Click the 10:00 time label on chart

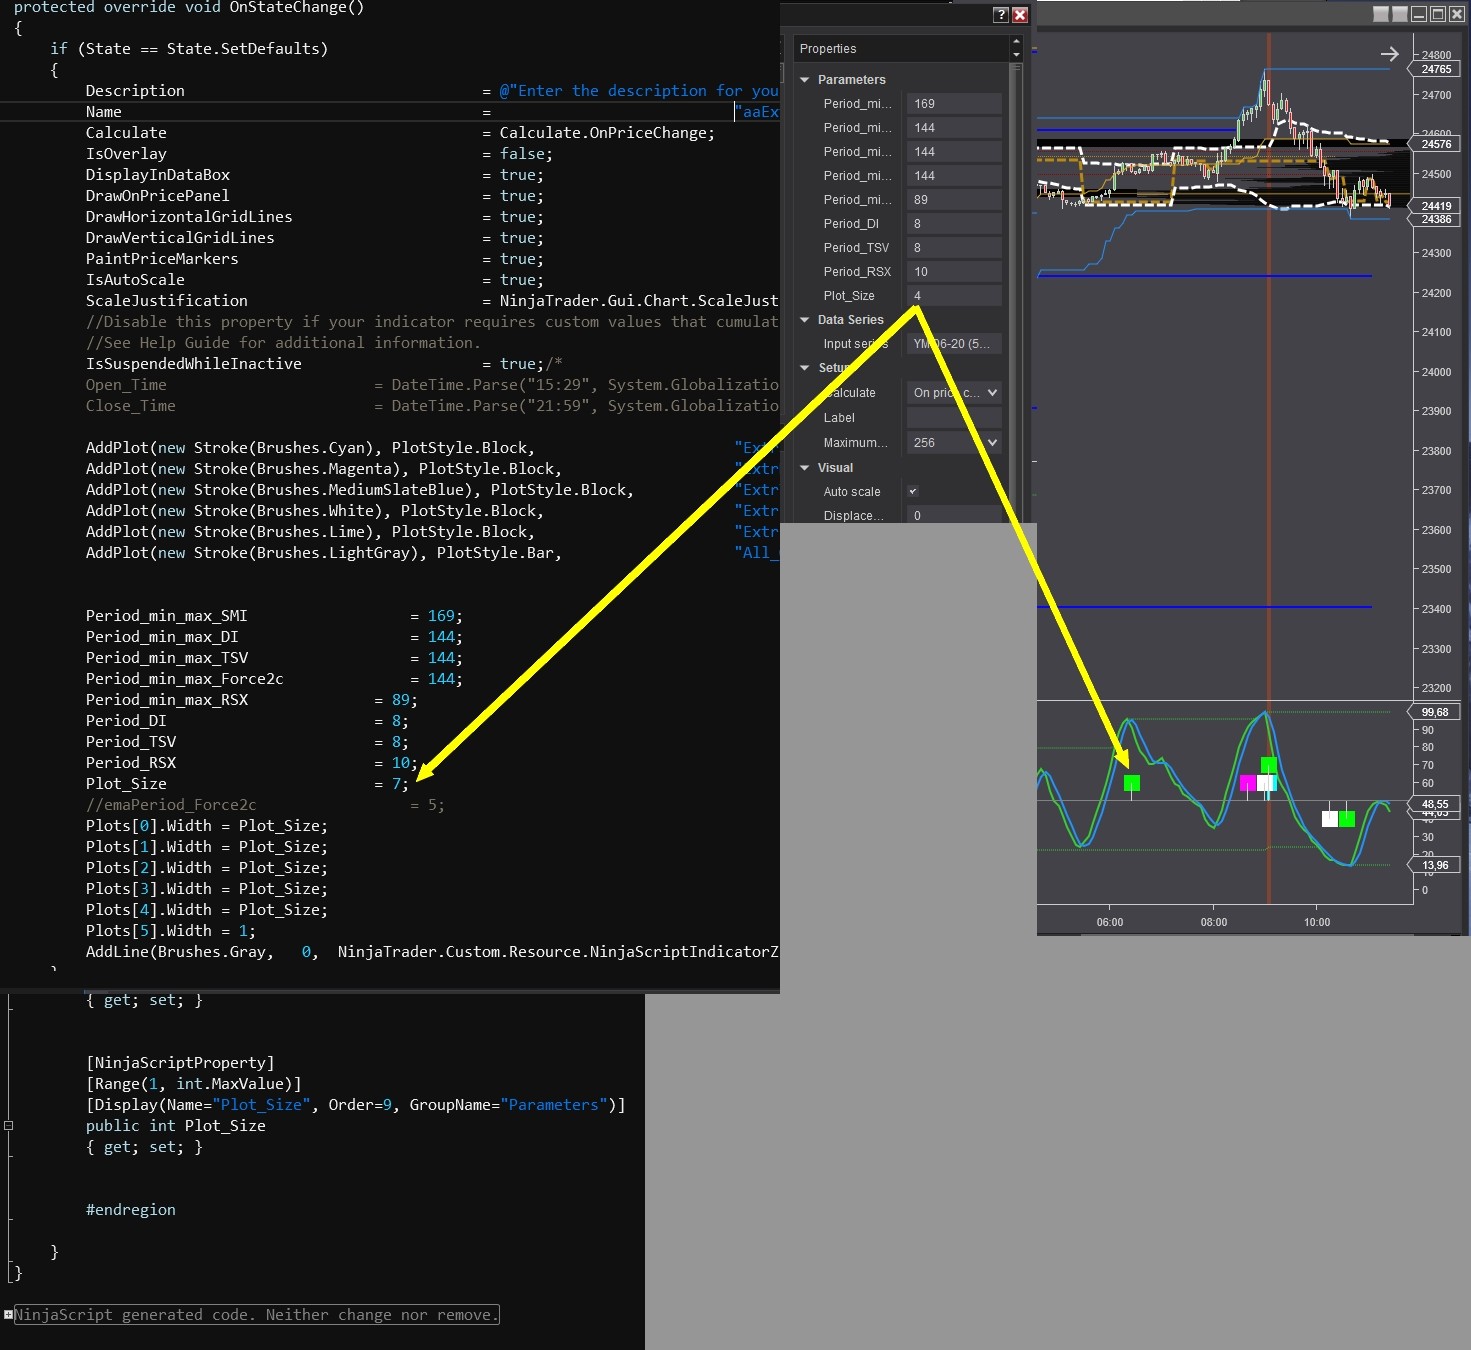(x=1317, y=922)
